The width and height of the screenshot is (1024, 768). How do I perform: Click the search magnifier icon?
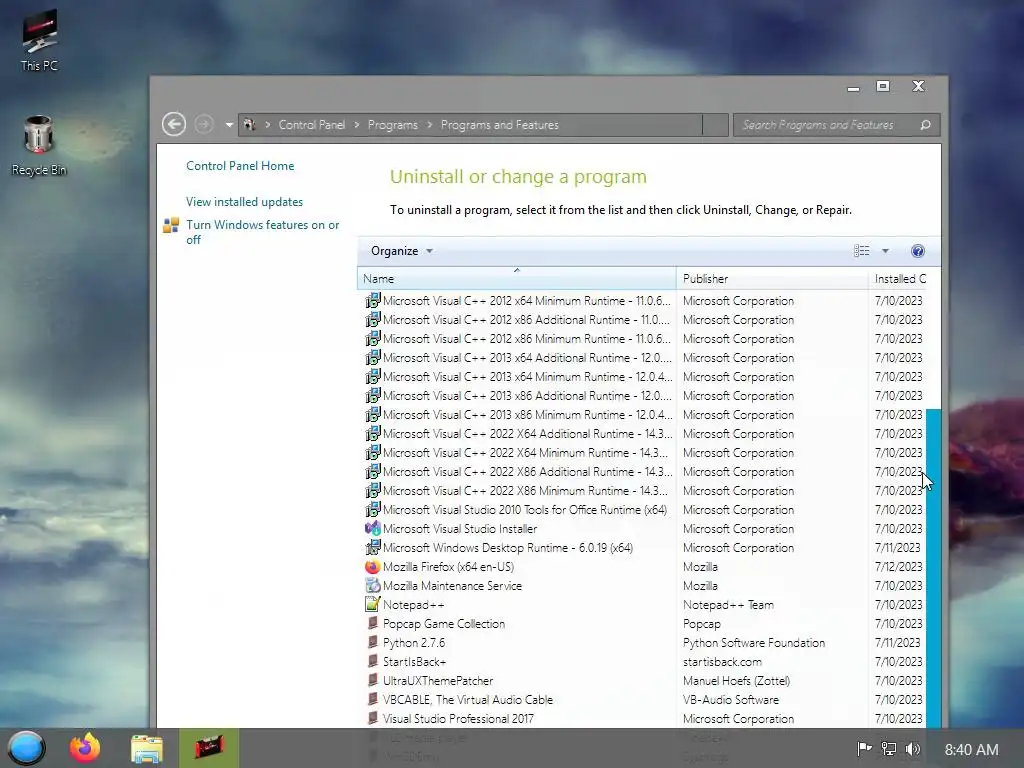point(925,125)
